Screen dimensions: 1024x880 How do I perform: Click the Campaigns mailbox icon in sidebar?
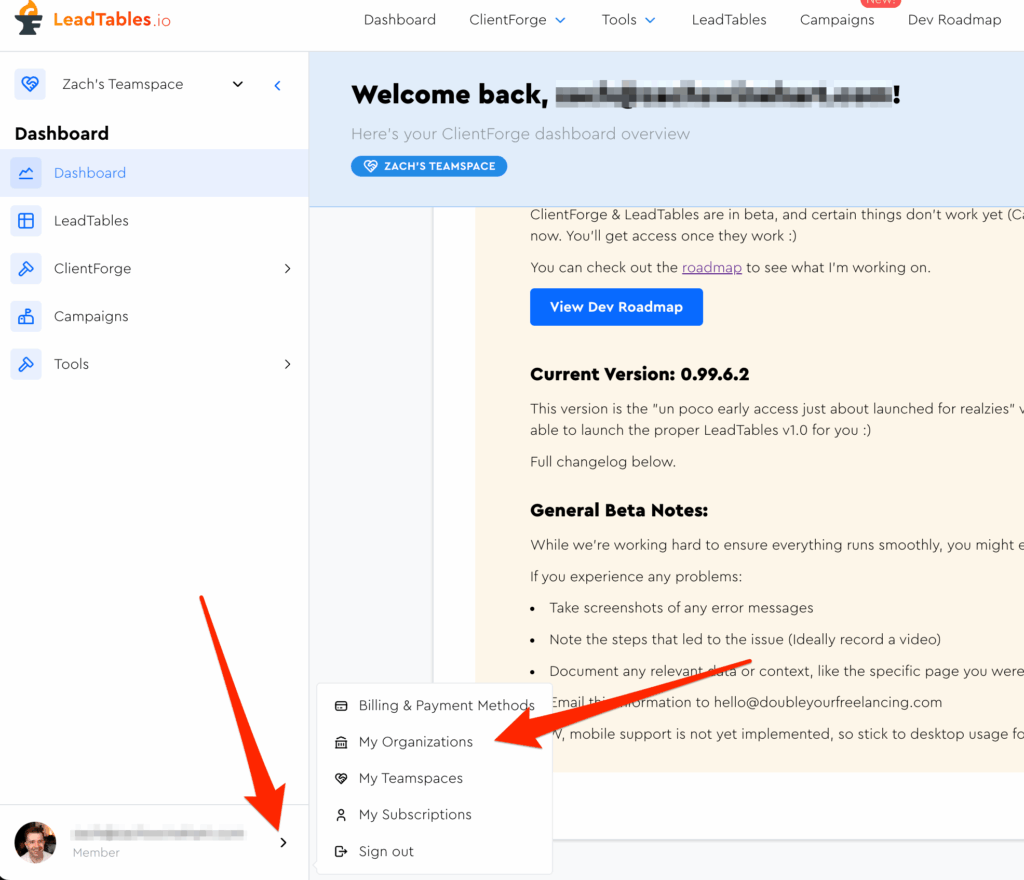click(x=26, y=317)
